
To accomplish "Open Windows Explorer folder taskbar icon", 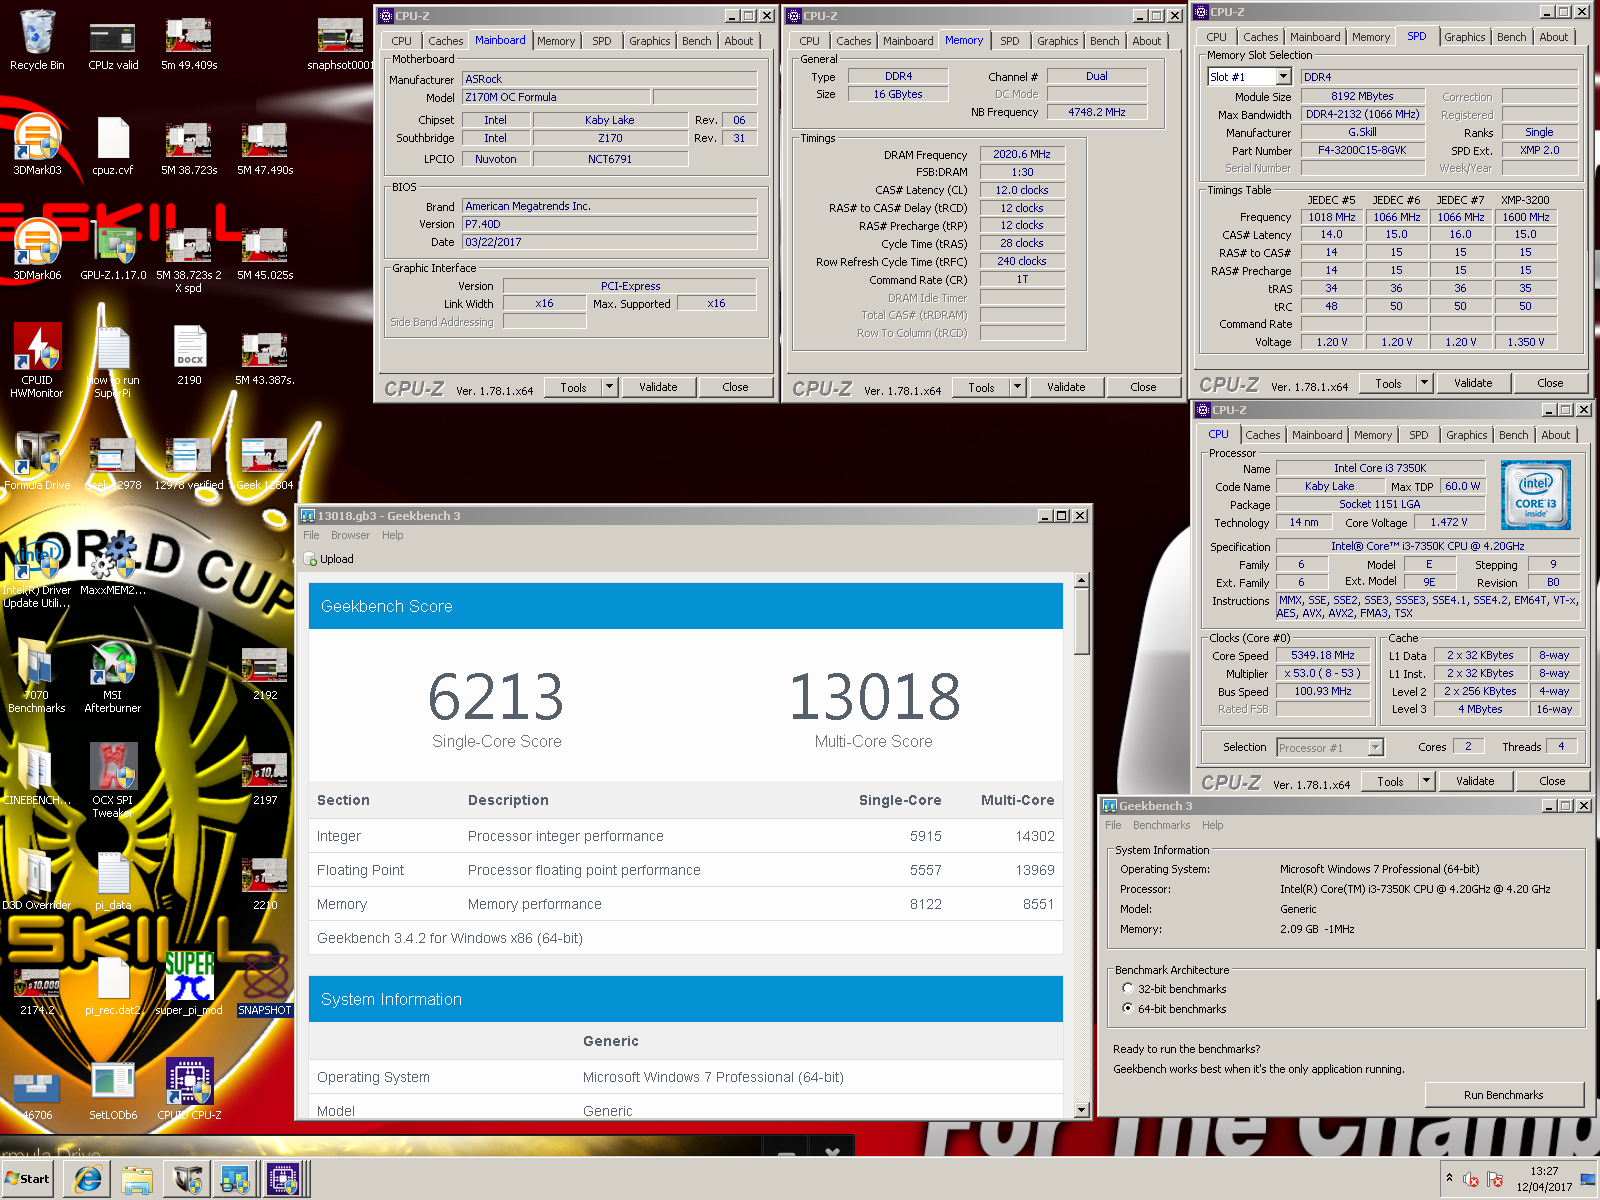I will (x=137, y=1180).
